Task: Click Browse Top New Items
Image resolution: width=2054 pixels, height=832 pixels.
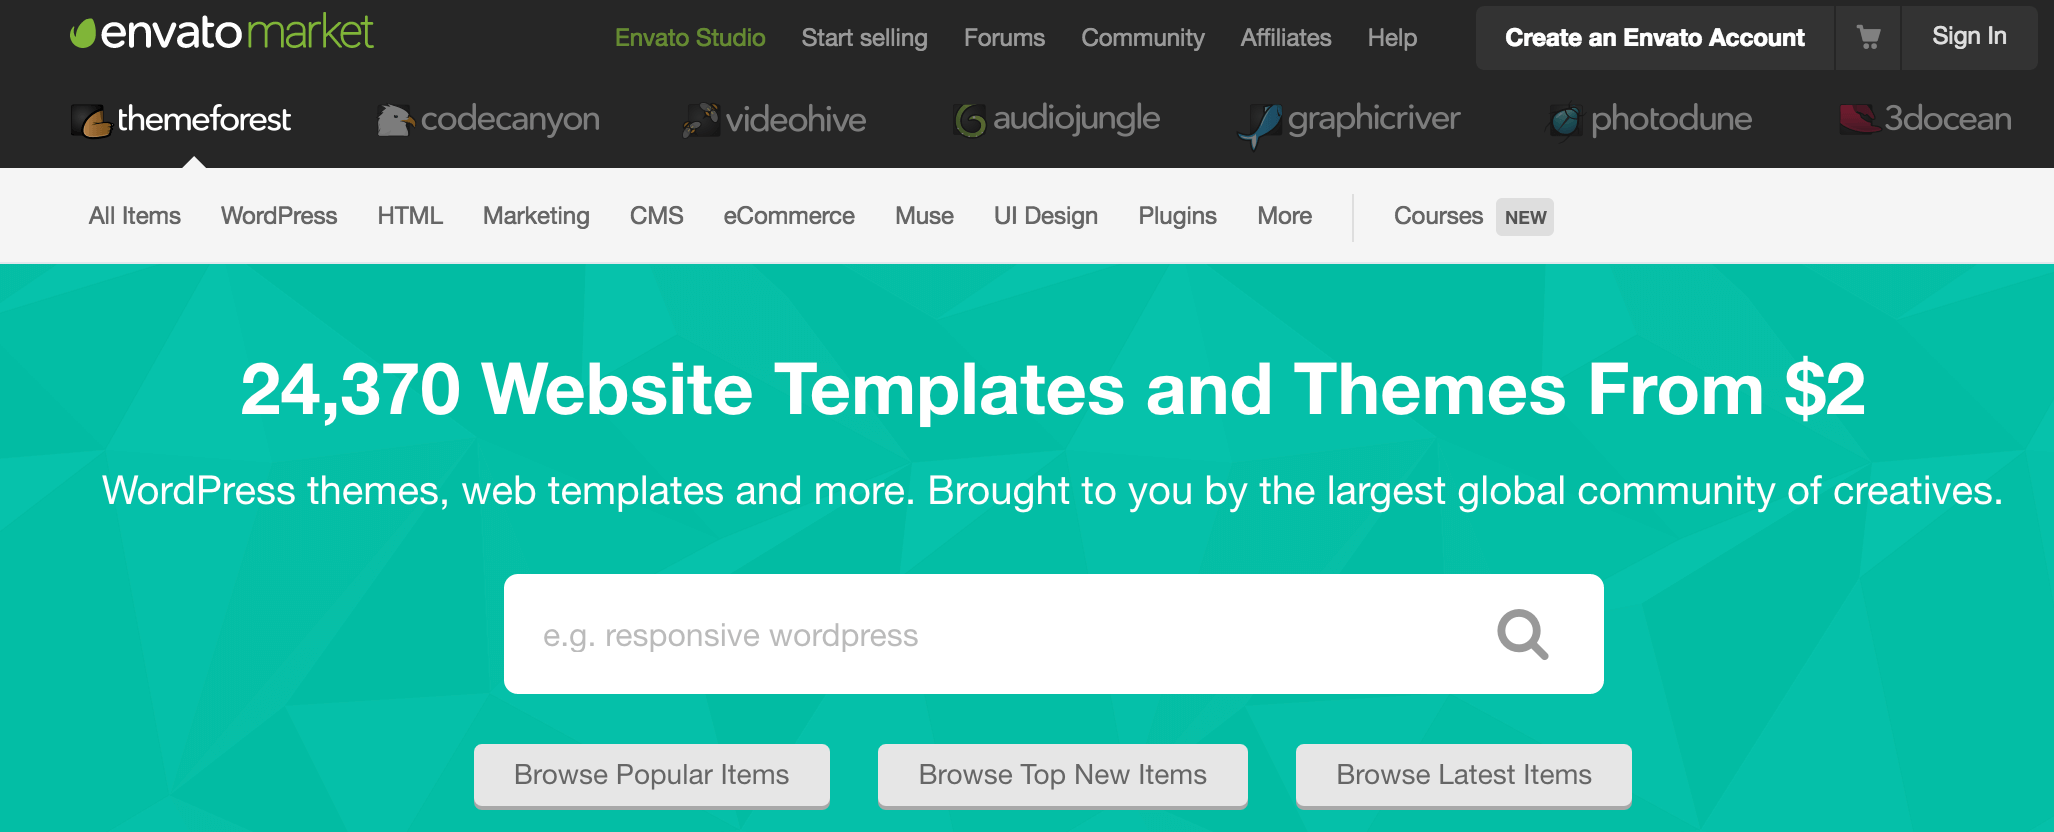Action: [x=1063, y=775]
